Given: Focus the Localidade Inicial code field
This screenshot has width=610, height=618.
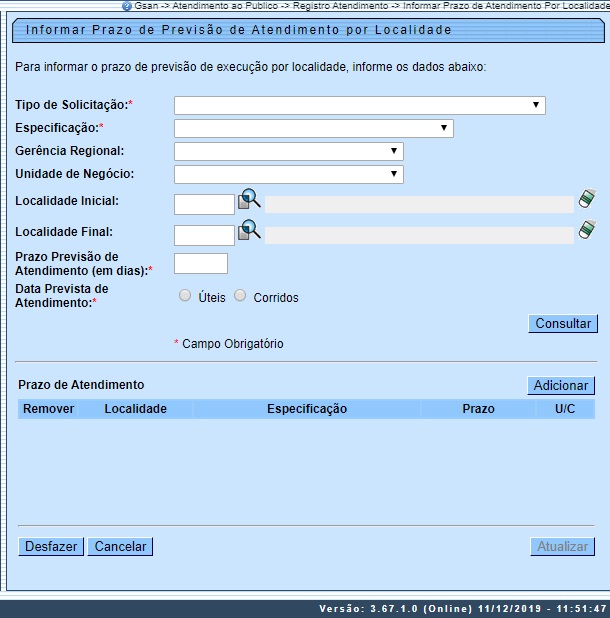Looking at the screenshot, I should point(204,204).
